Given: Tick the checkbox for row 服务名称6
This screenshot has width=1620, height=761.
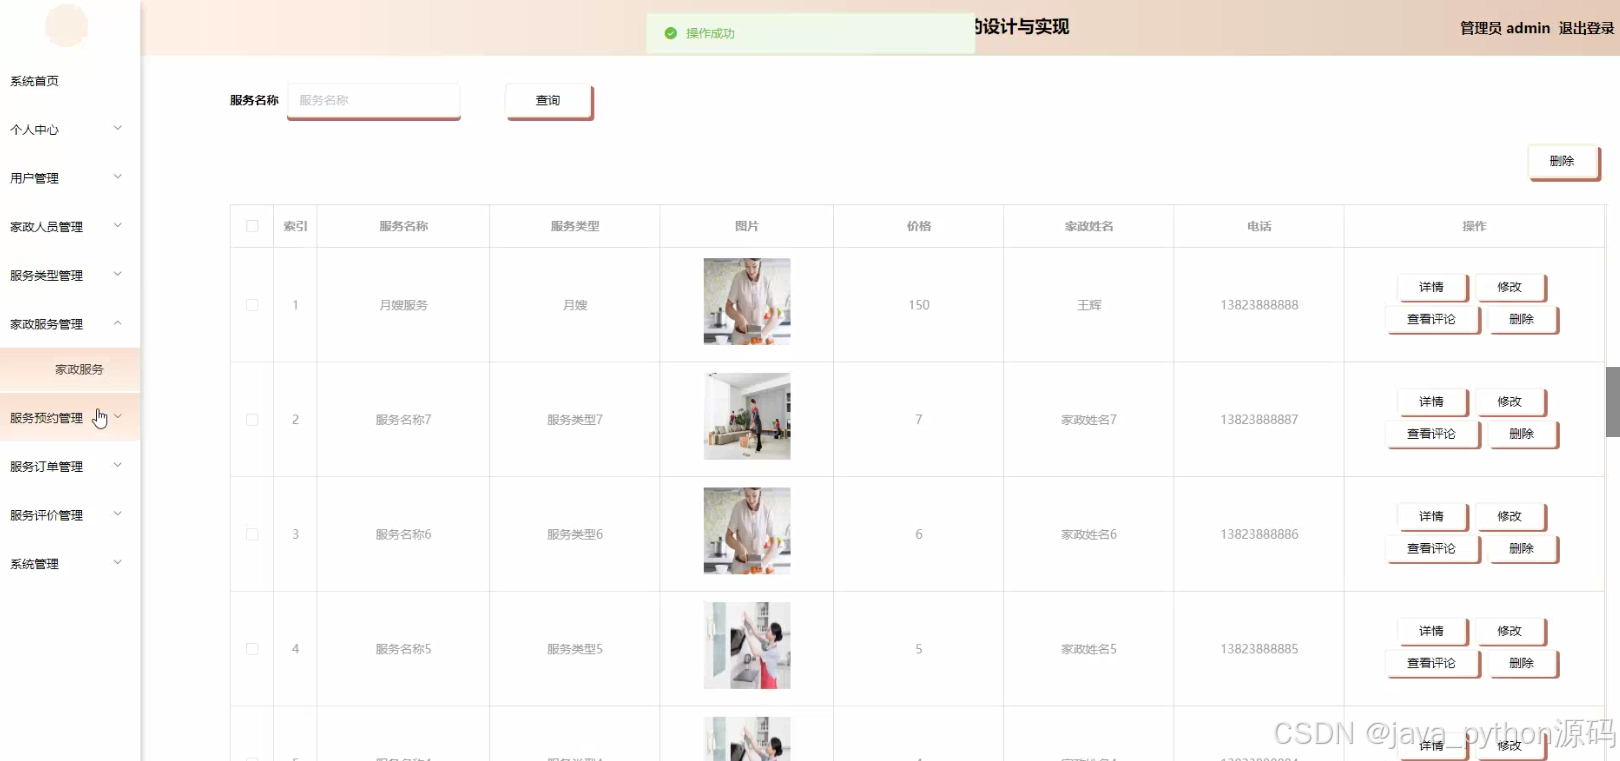Looking at the screenshot, I should pos(252,534).
